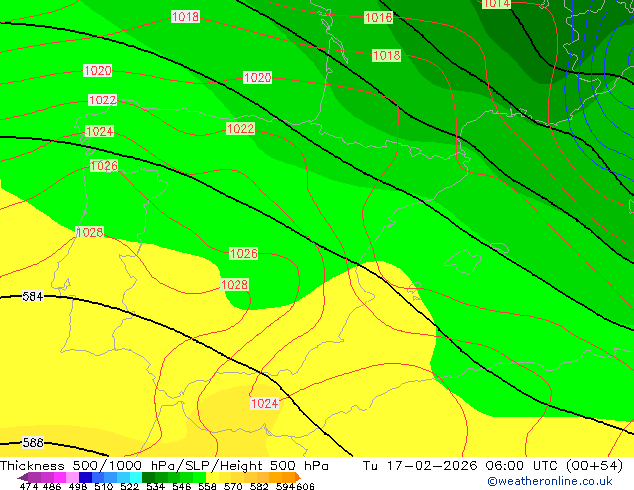Click the legend value 522
Image resolution: width=634 pixels, height=490 pixels.
[x=129, y=486]
